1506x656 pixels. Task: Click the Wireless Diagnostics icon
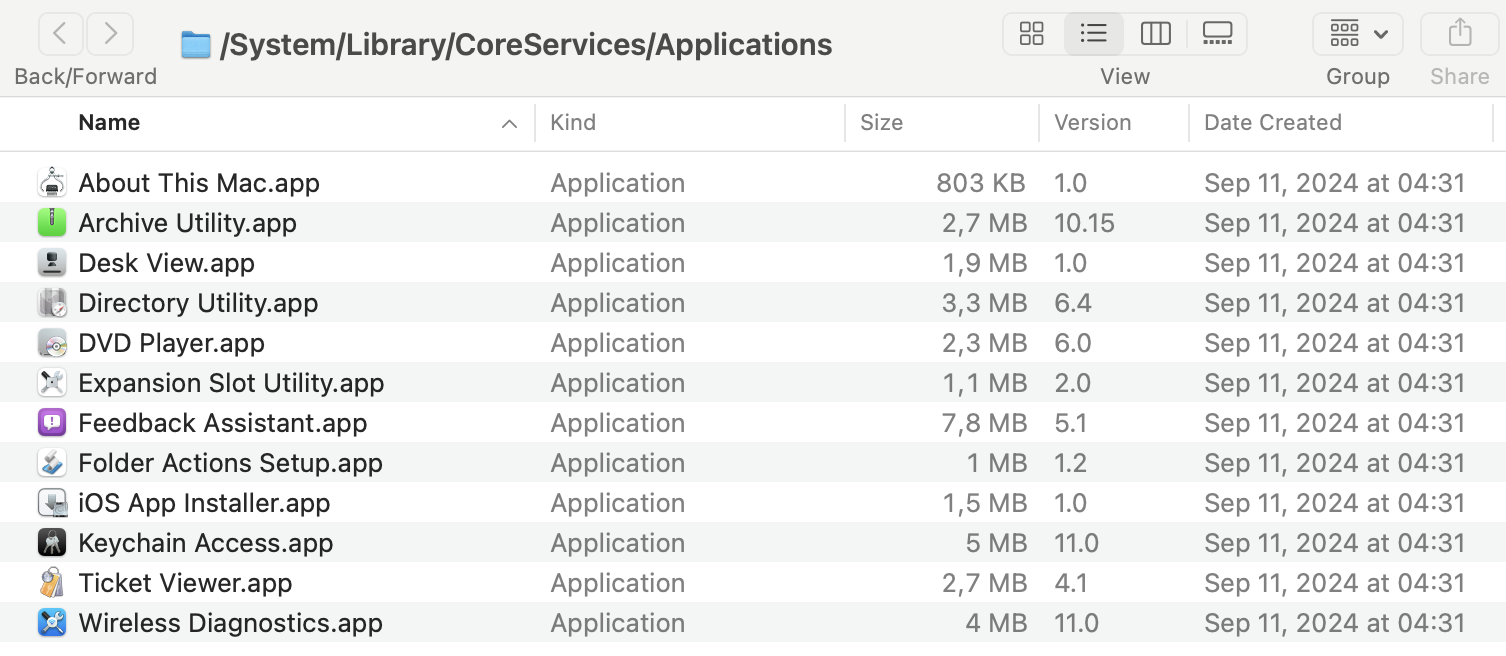click(x=52, y=623)
